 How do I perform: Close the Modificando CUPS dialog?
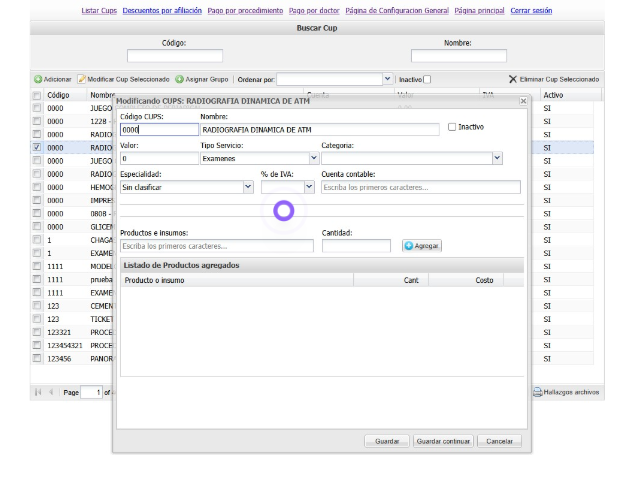tap(523, 101)
